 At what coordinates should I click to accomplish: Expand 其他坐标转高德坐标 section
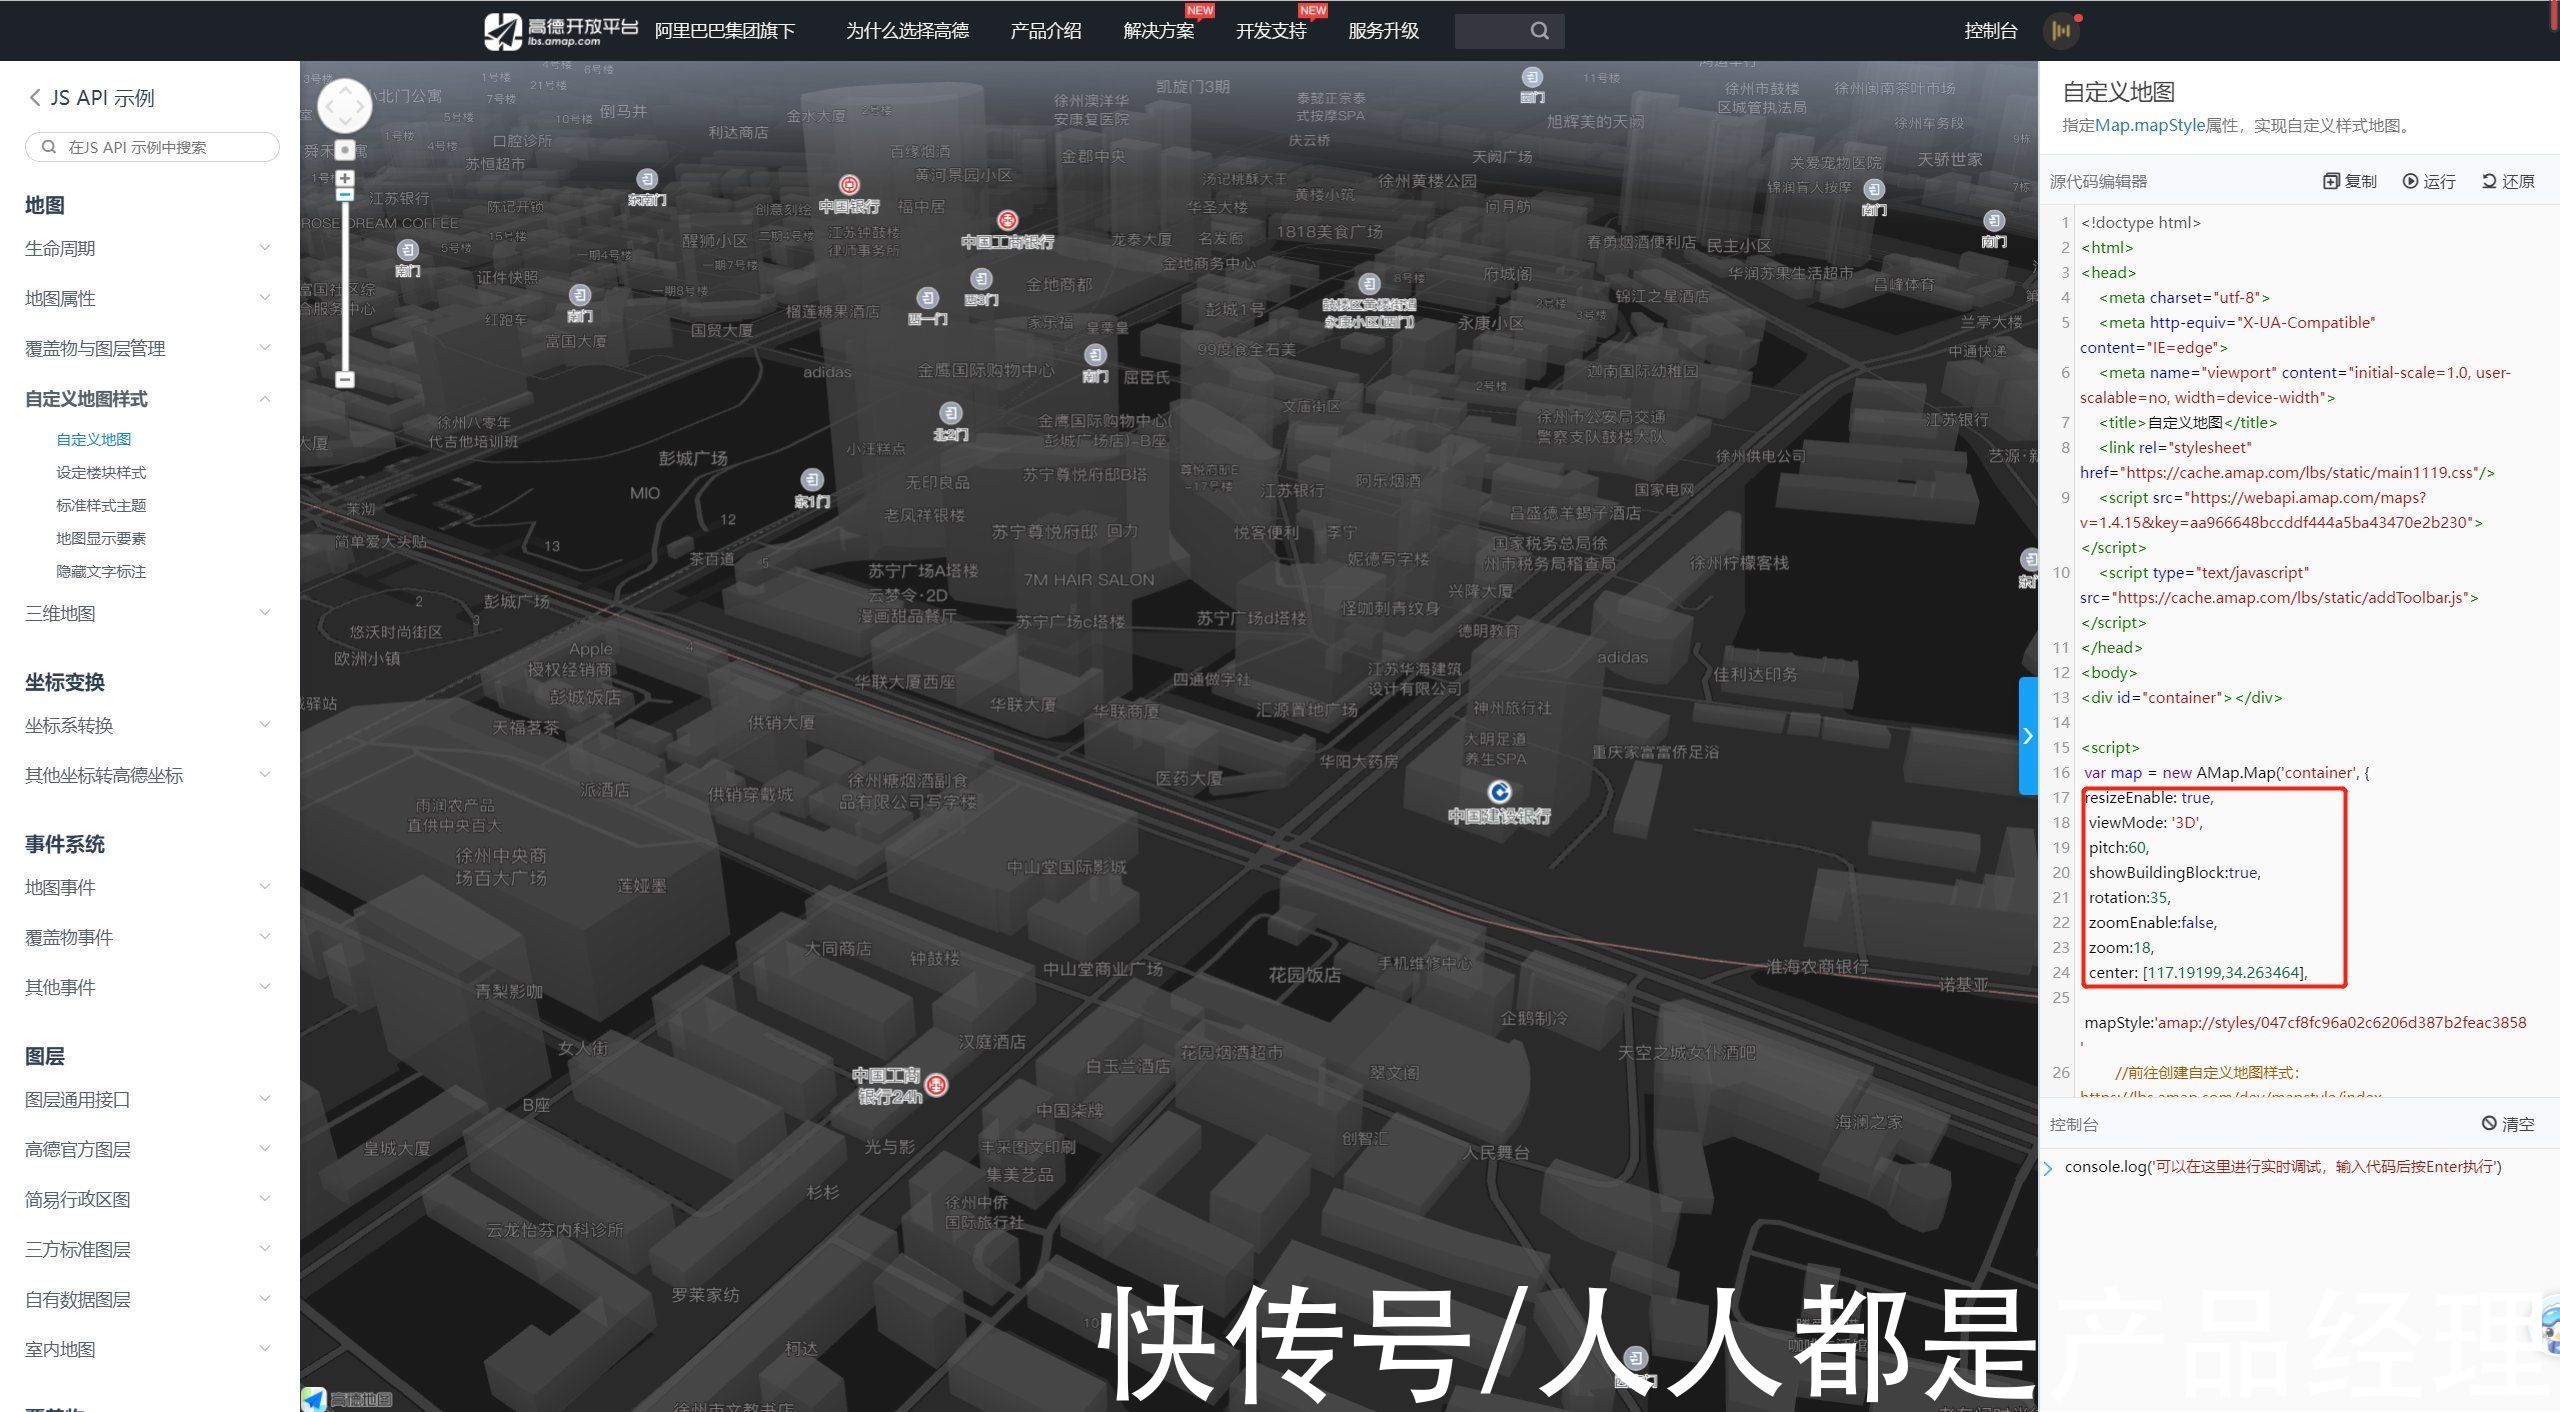point(149,775)
